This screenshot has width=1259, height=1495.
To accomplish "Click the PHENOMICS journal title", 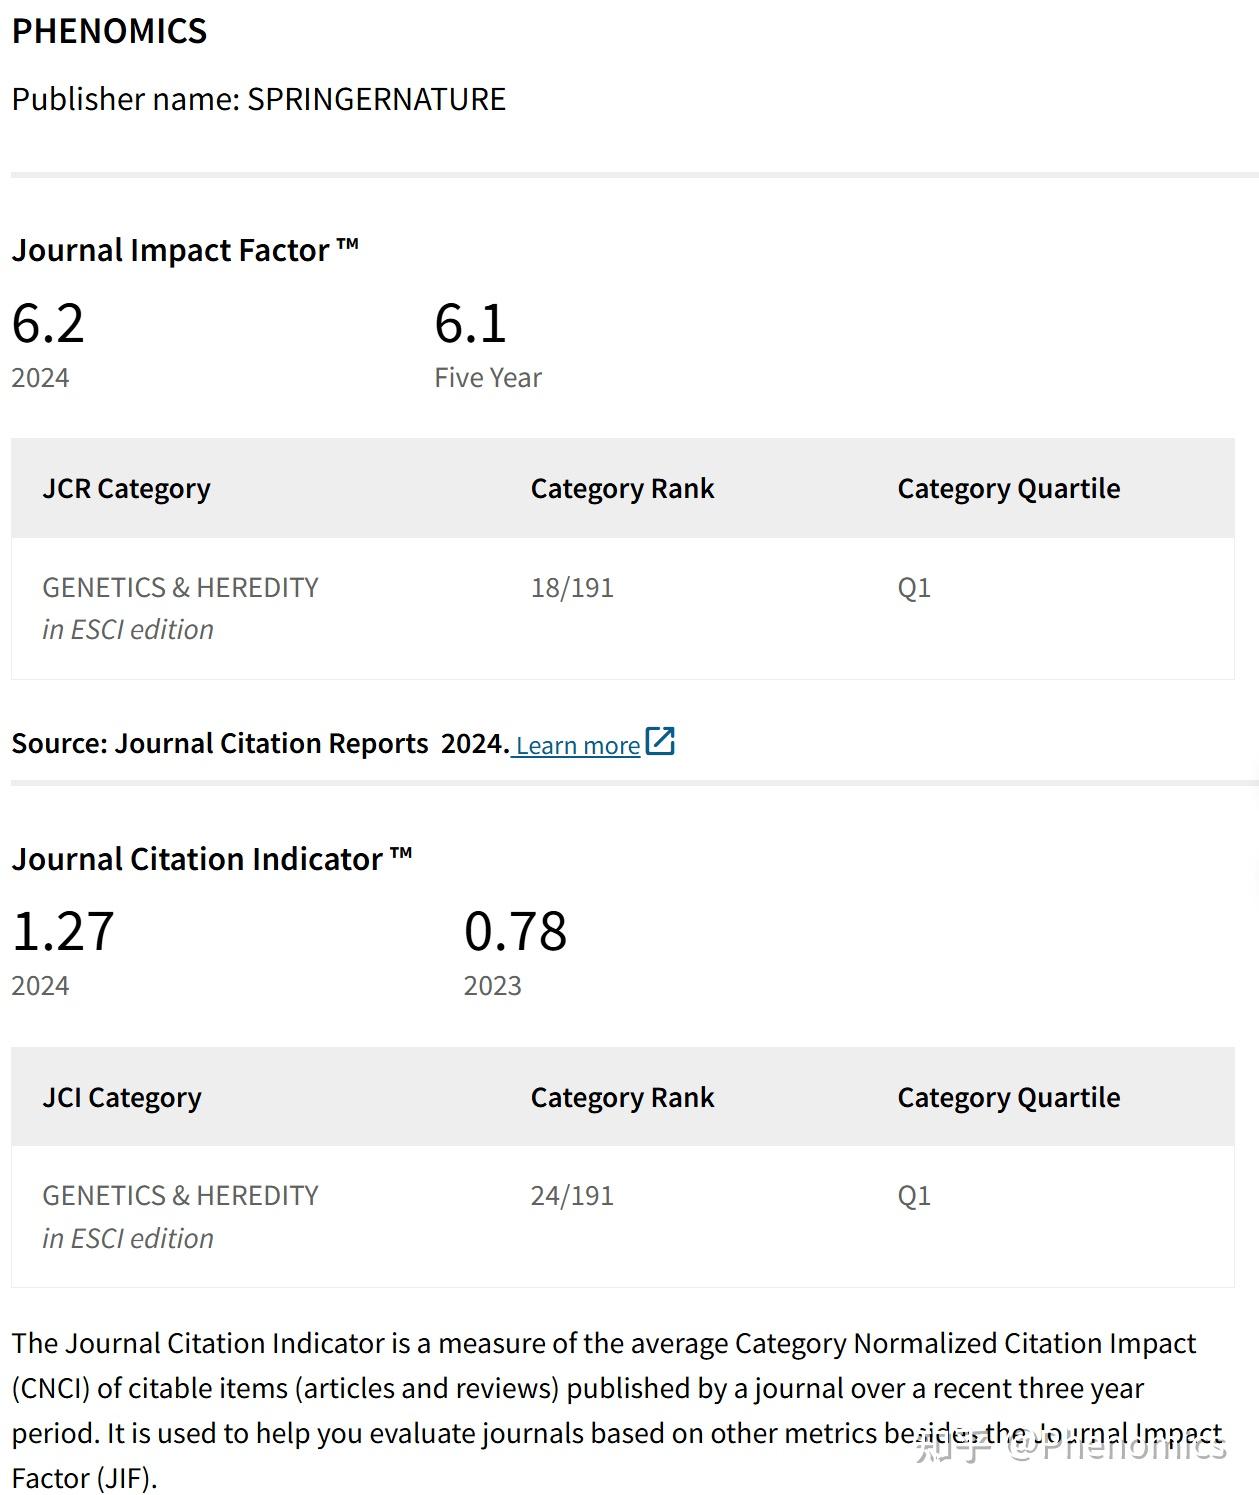I will 109,31.
